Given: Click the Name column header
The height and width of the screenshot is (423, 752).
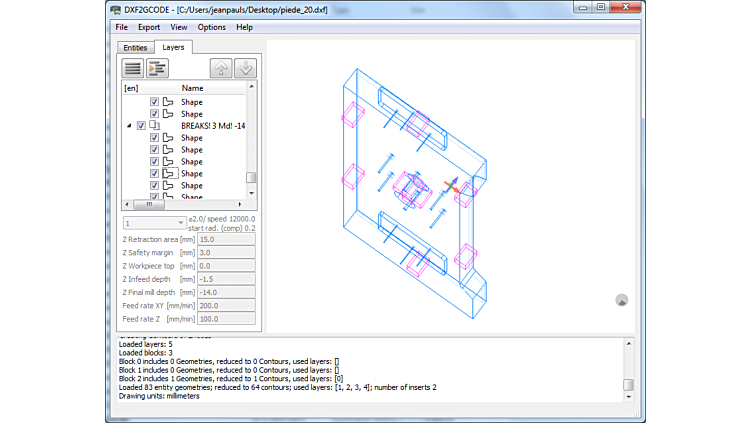Looking at the screenshot, I should click(x=192, y=88).
